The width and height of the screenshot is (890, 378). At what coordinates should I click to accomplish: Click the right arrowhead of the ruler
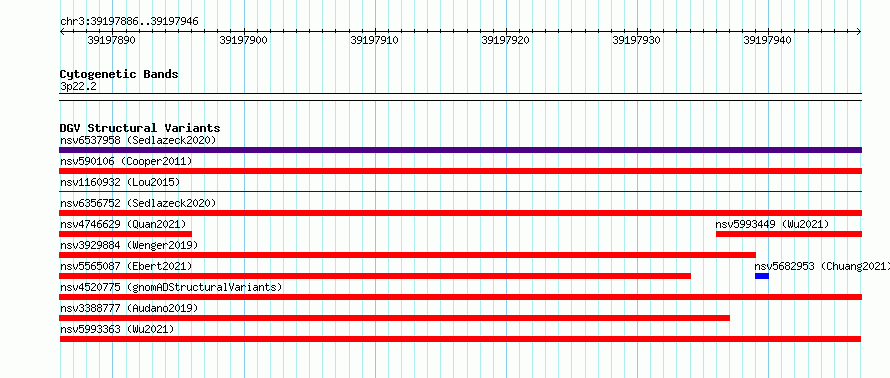(859, 32)
